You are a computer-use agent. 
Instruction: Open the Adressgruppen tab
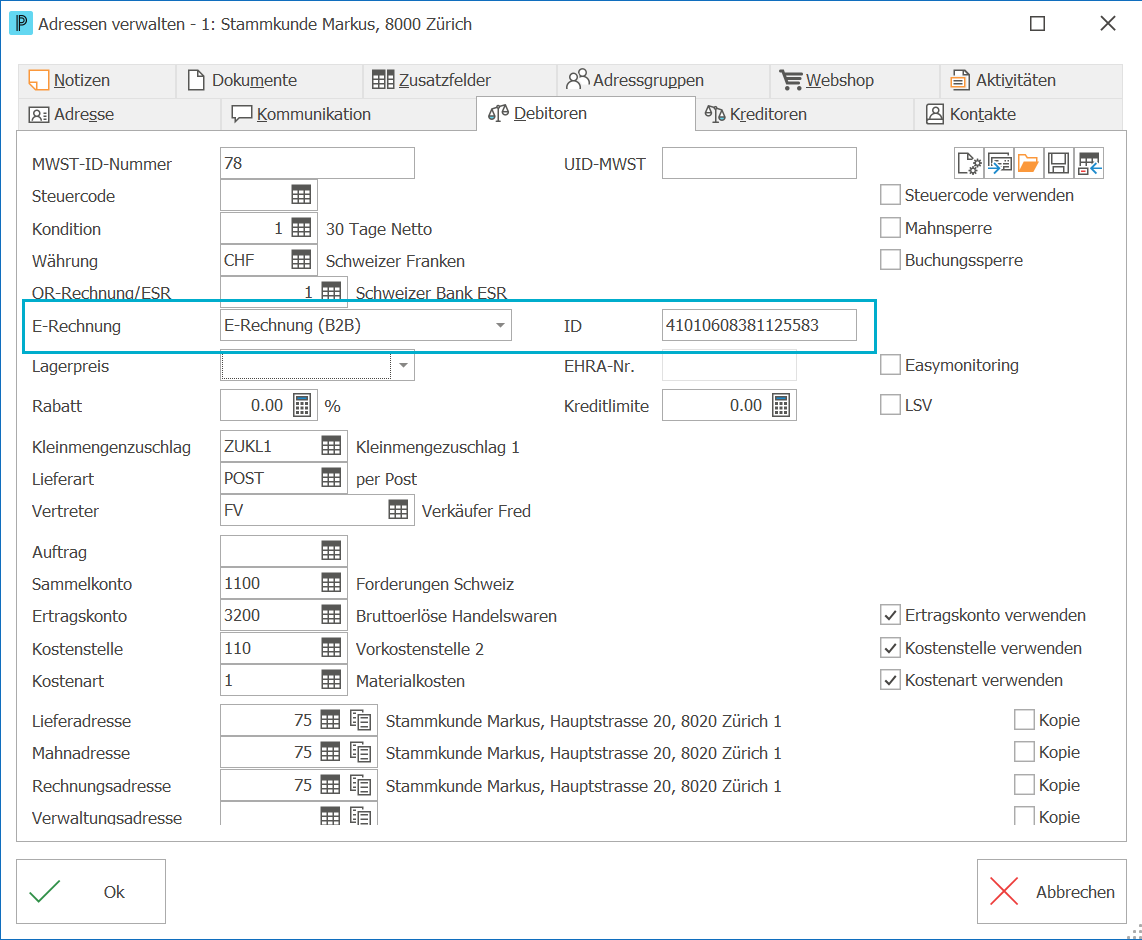(663, 80)
